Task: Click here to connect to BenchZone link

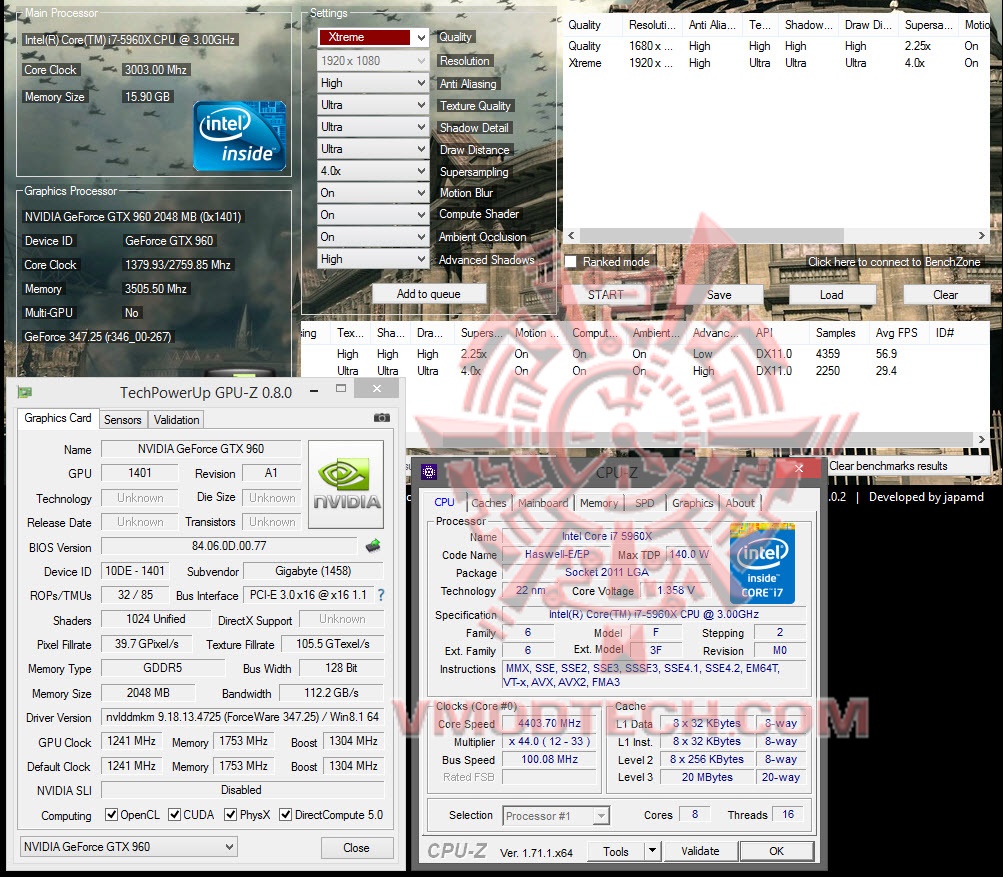Action: [x=894, y=262]
